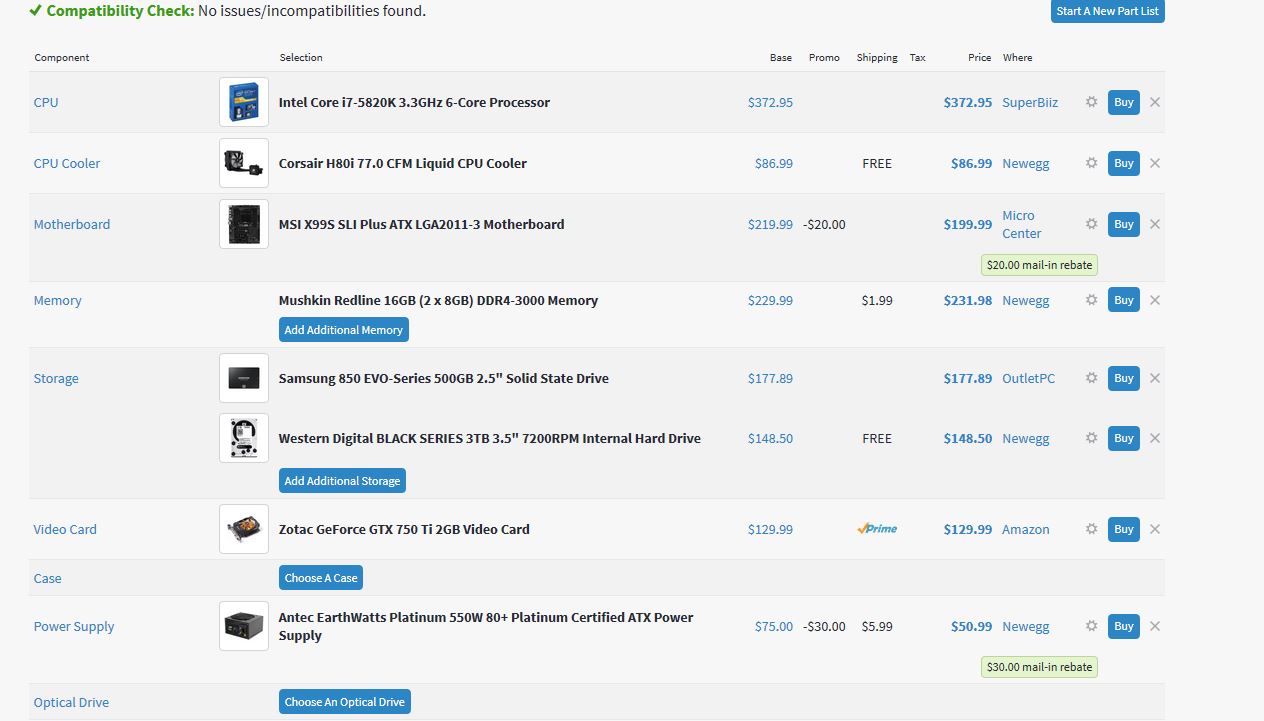Remove the MSI X99S motherboard with X icon
Viewport: 1264px width, 721px height.
[1155, 224]
